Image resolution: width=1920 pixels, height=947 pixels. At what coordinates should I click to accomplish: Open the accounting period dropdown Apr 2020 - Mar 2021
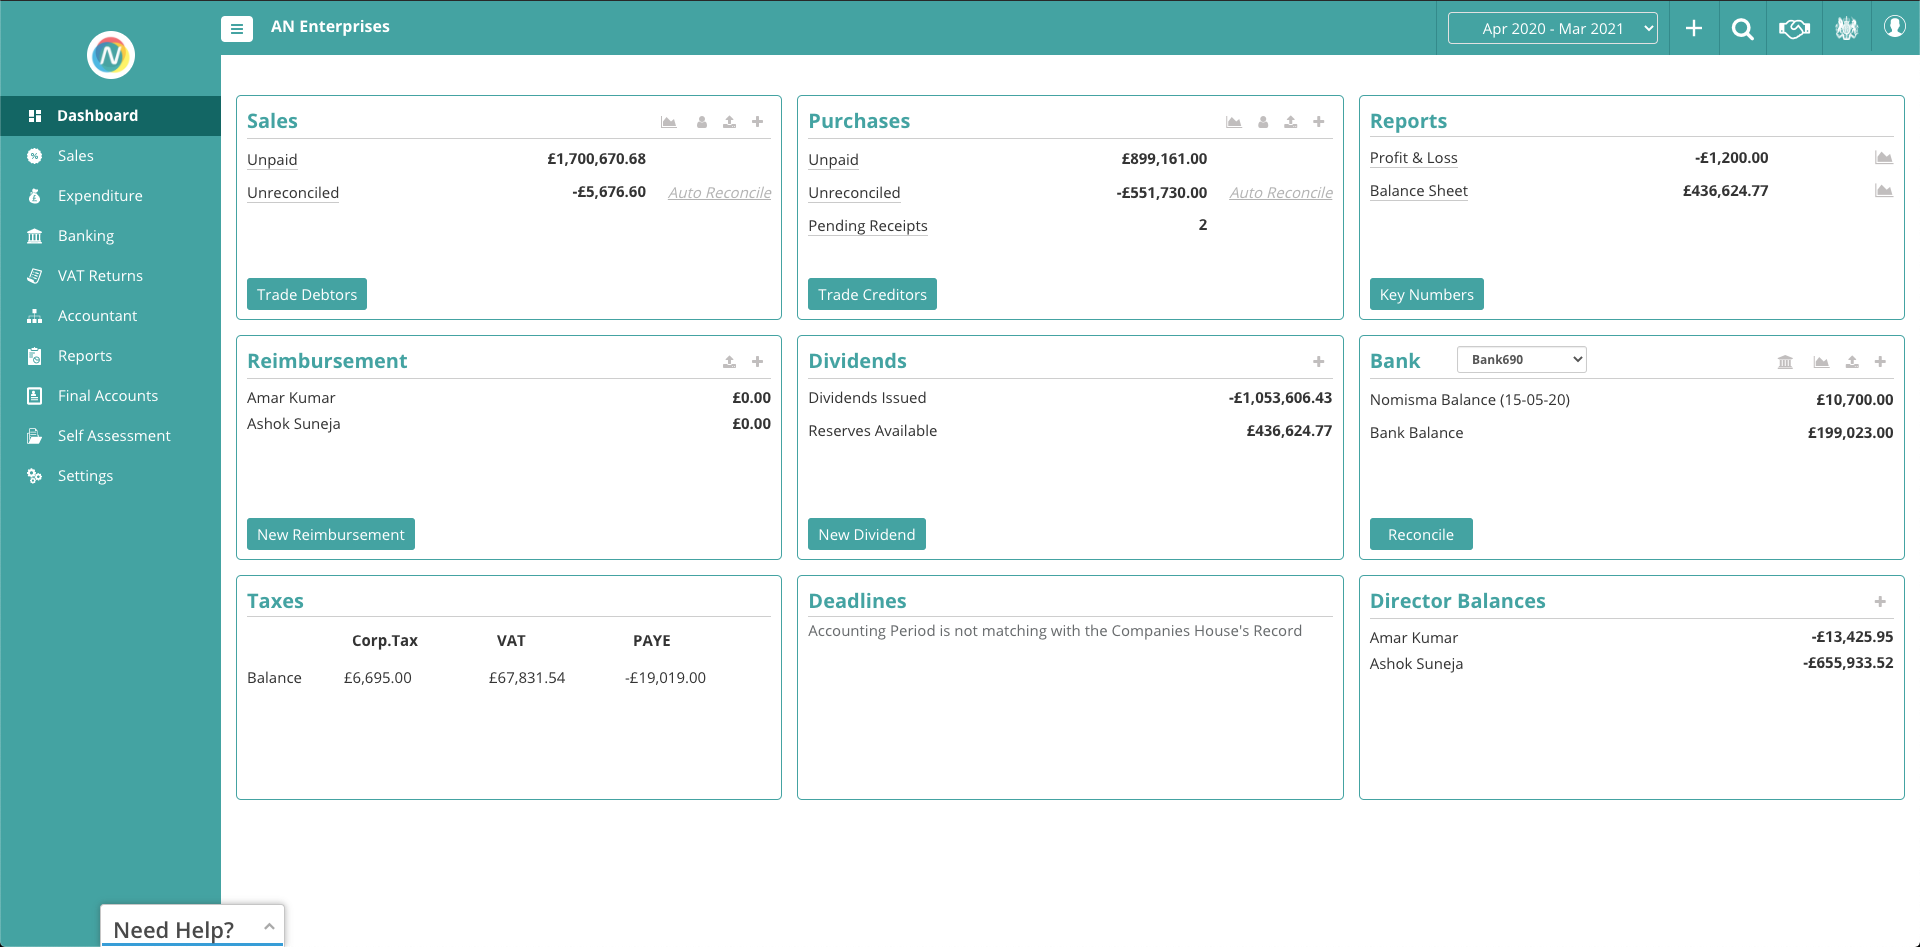(x=1553, y=28)
